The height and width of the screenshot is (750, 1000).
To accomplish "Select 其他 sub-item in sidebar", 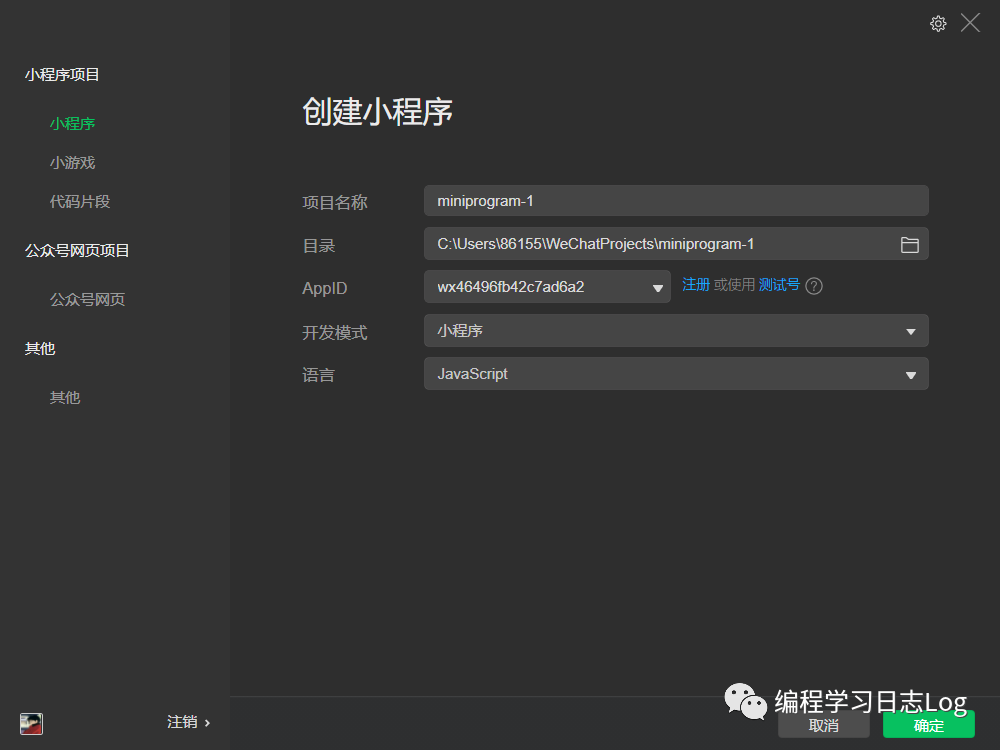I will point(65,397).
